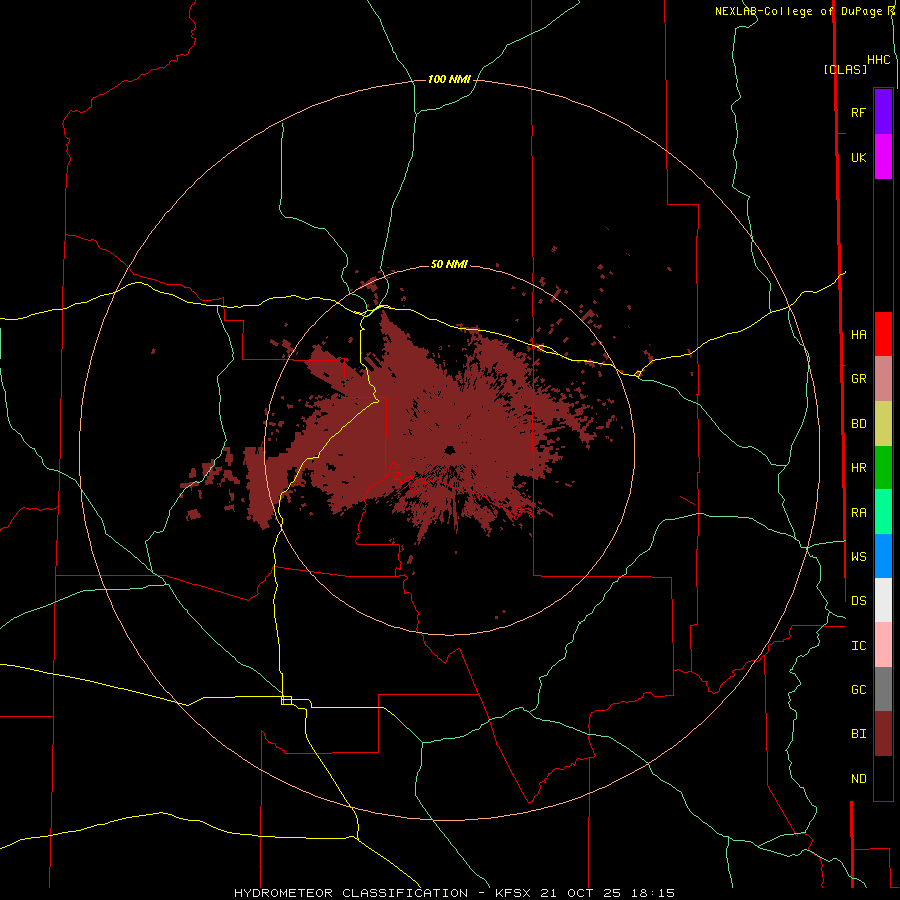Image resolution: width=900 pixels, height=900 pixels.
Task: Click the gray GC legend swatch
Action: pyautogui.click(x=883, y=689)
